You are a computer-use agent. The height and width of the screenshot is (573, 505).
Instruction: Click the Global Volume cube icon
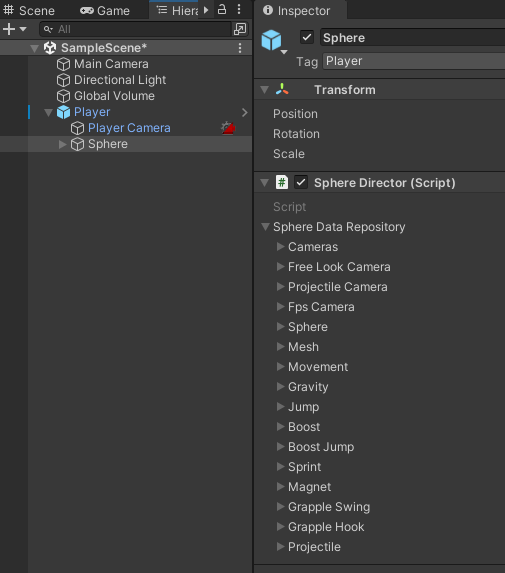pyautogui.click(x=63, y=96)
